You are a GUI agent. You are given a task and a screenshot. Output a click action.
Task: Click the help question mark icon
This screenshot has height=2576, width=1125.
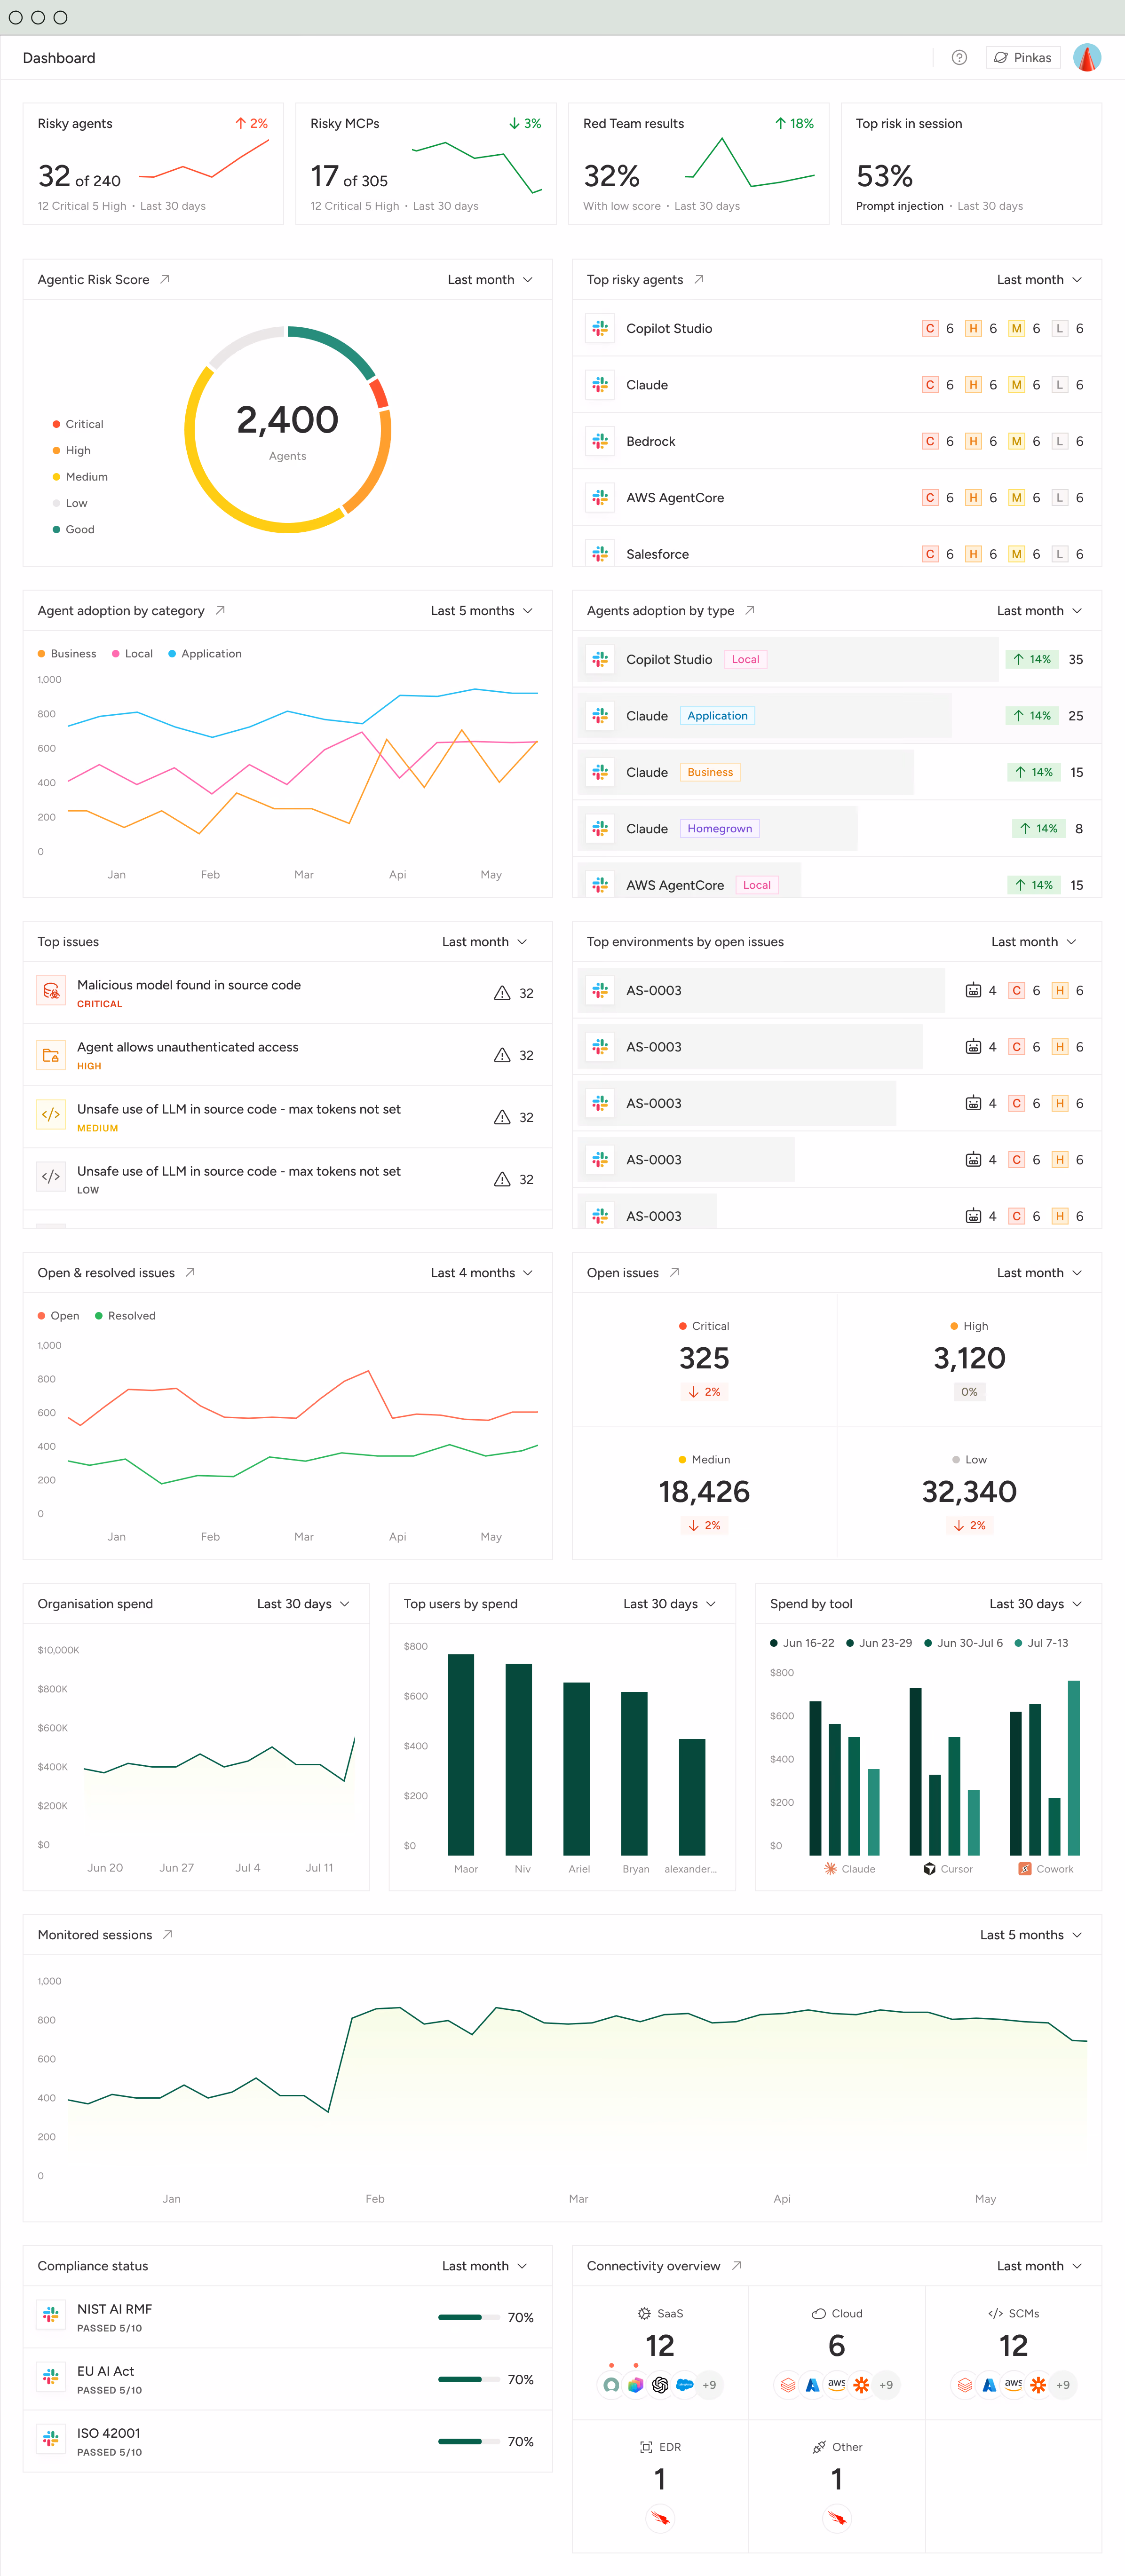[x=959, y=58]
